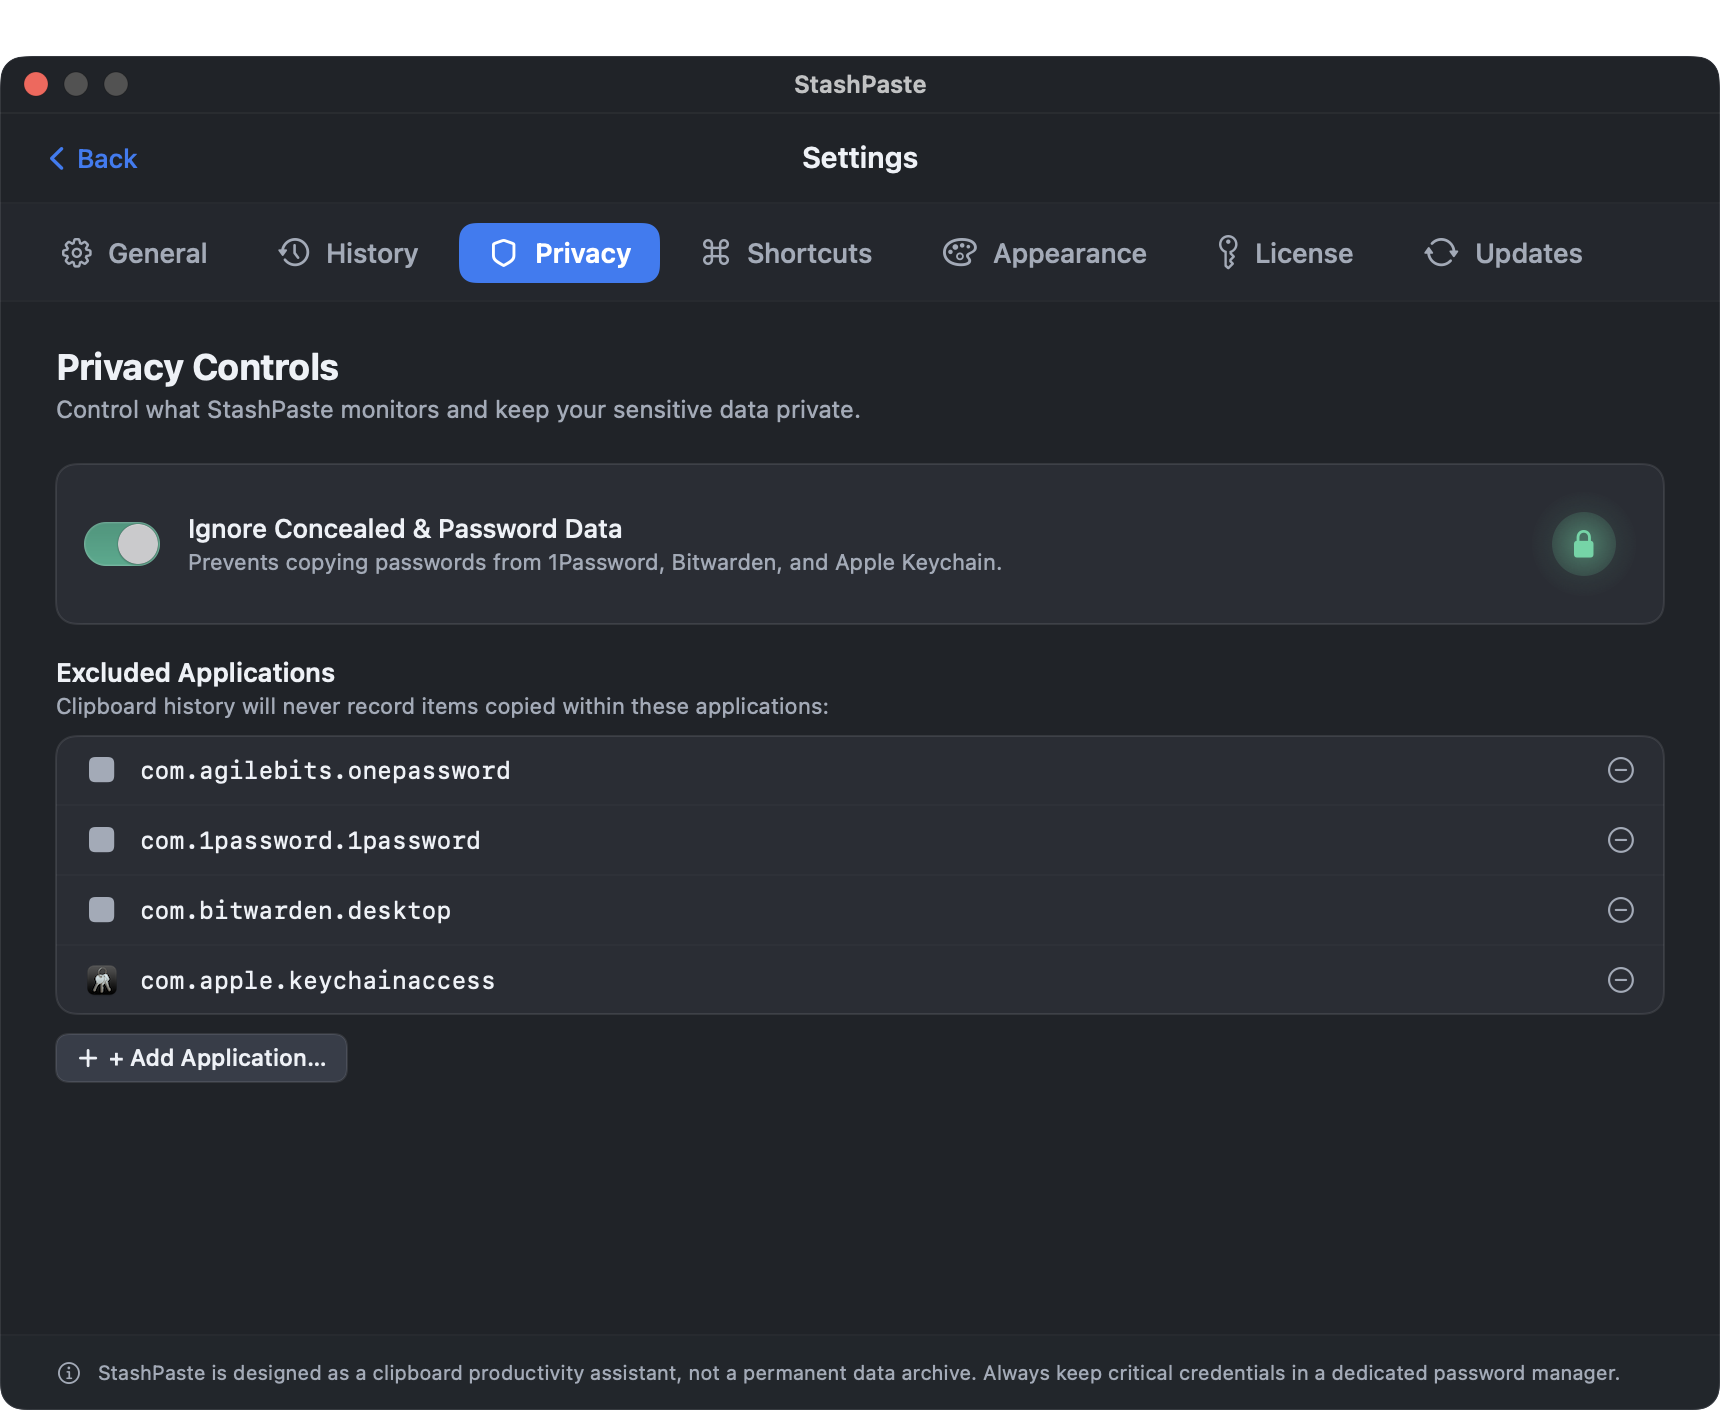Select the Privacy tab
This screenshot has width=1720, height=1410.
point(559,253)
